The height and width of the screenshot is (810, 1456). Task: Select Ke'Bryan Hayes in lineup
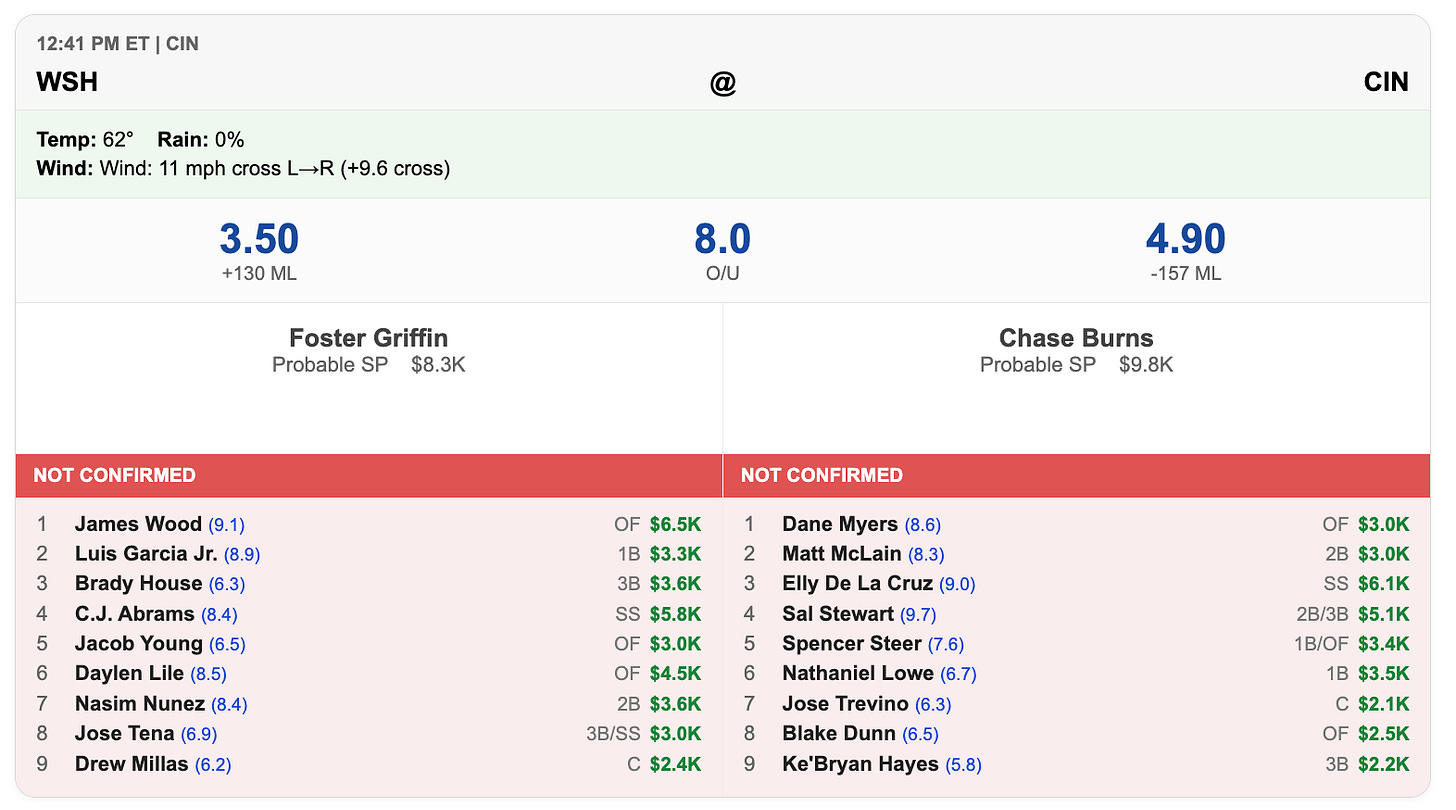(1076, 764)
